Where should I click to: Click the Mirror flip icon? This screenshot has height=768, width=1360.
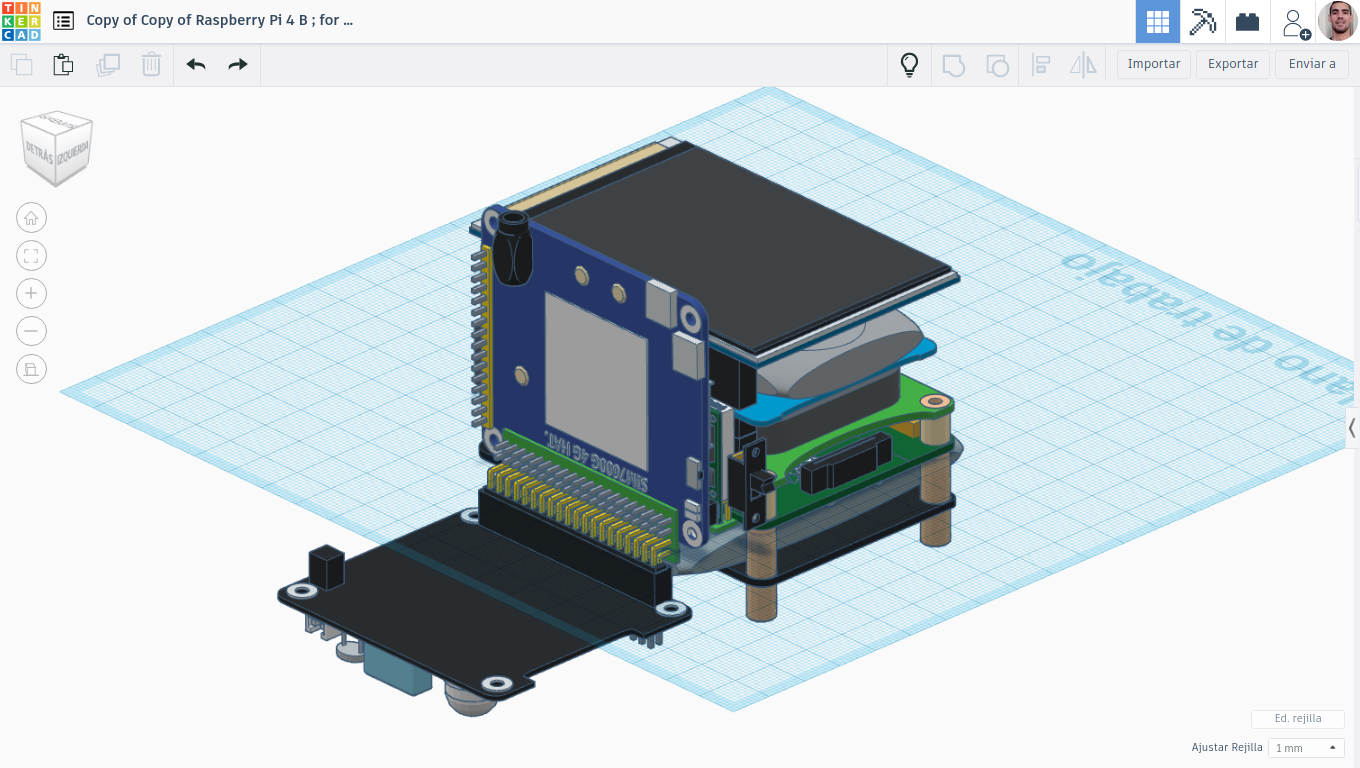click(1083, 65)
